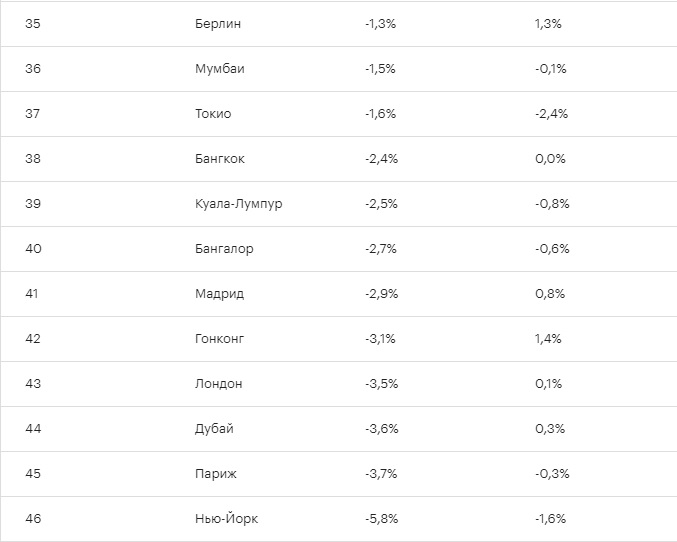
Task: Click the -3,7% value for Париж
Action: [x=381, y=474]
